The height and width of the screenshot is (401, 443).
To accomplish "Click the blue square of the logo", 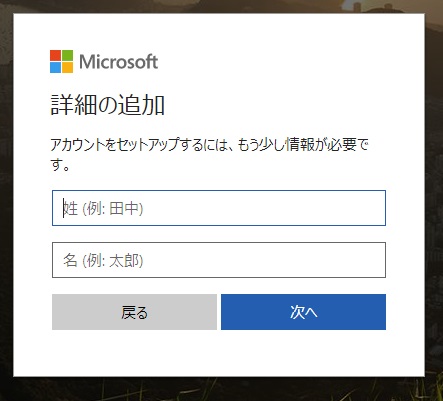I will [x=55, y=67].
